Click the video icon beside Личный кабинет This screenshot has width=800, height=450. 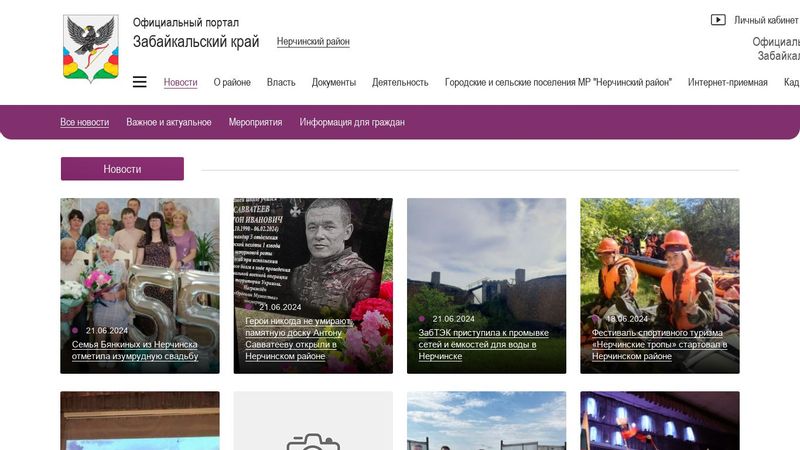coord(718,20)
